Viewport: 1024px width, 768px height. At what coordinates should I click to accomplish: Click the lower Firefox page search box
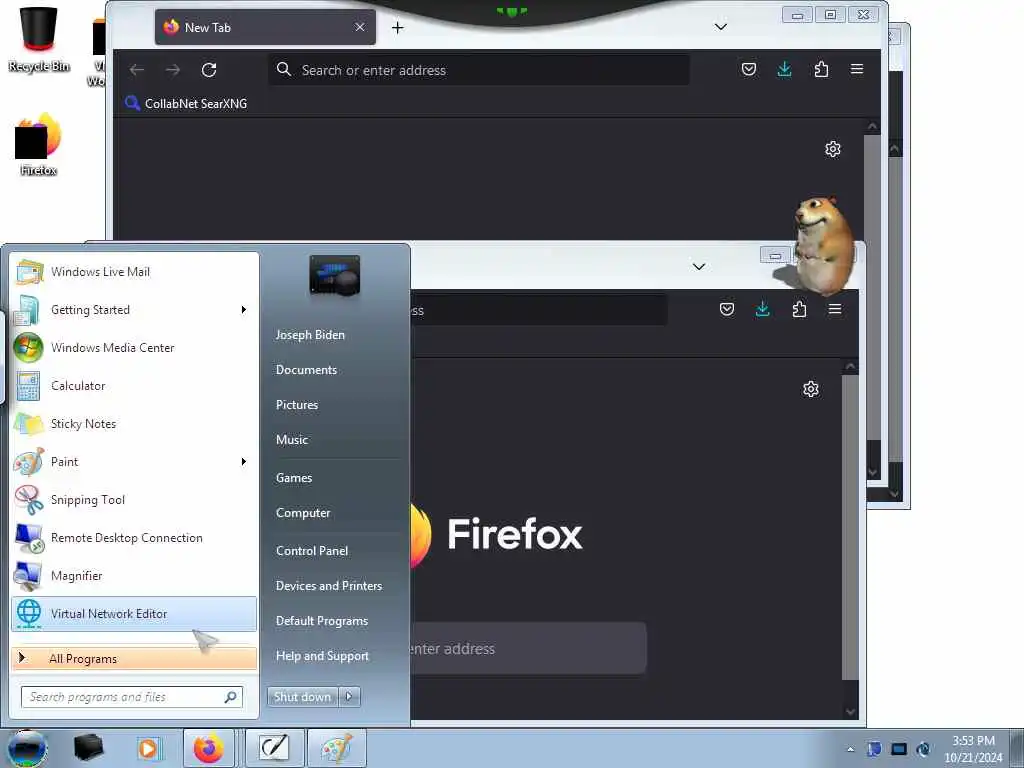(528, 648)
